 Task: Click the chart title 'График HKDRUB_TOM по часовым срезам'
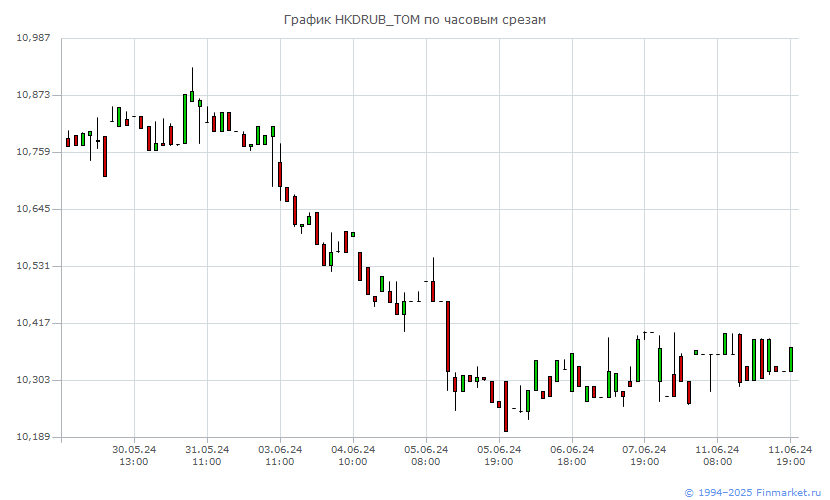tap(414, 20)
